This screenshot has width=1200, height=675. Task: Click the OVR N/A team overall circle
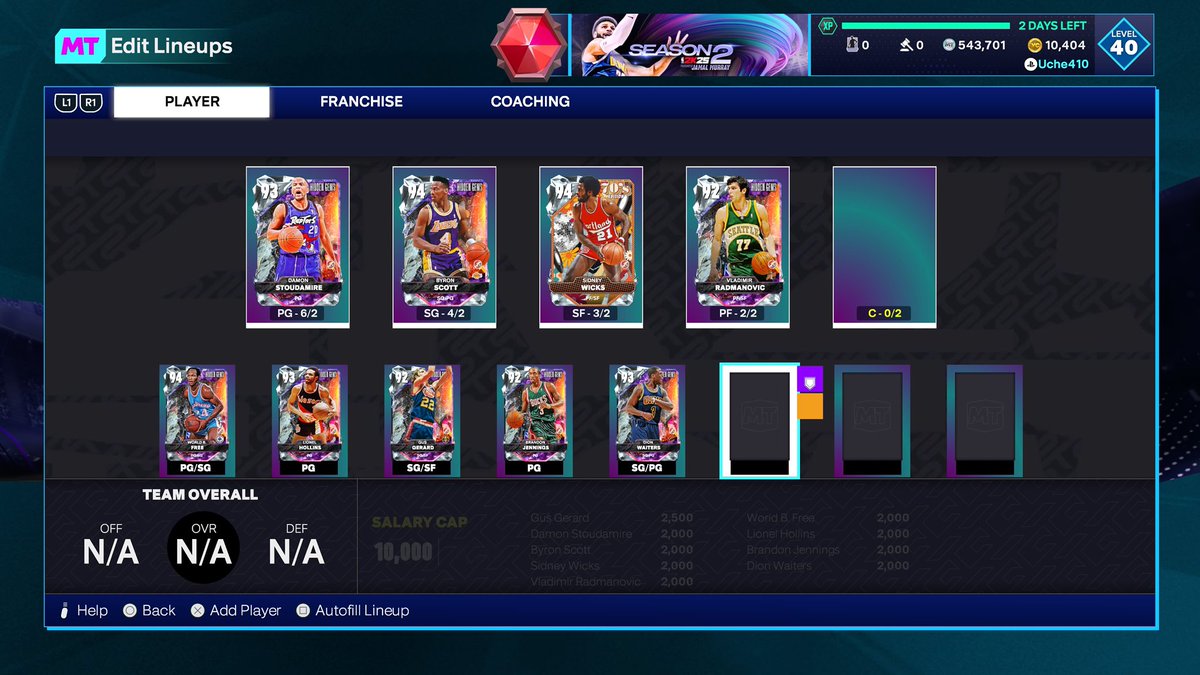click(x=203, y=547)
